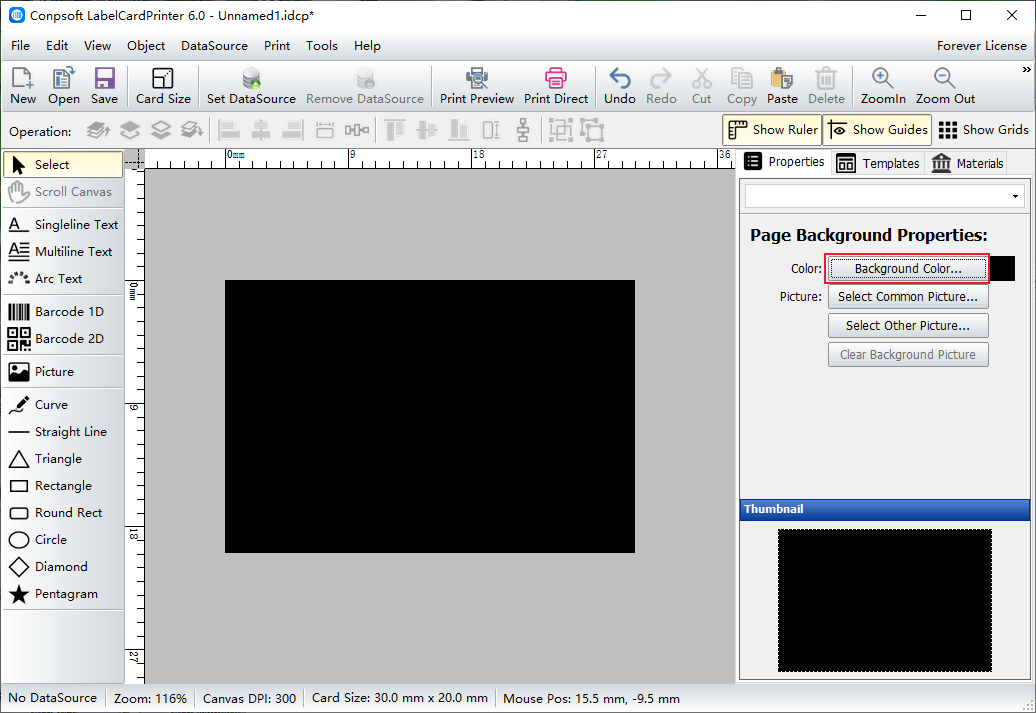Click the black card canvas
The height and width of the screenshot is (713, 1036).
point(429,416)
